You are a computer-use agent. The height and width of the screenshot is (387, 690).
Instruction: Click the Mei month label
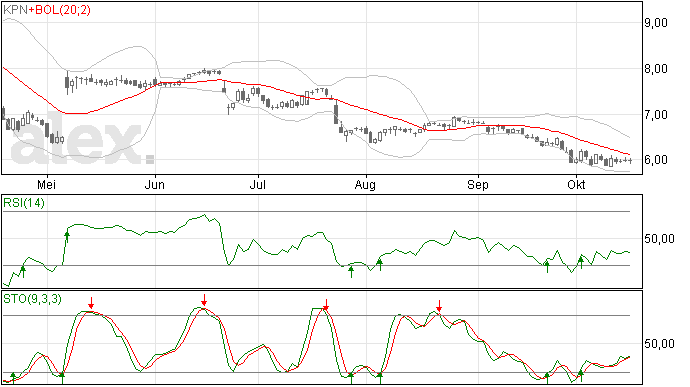46,184
